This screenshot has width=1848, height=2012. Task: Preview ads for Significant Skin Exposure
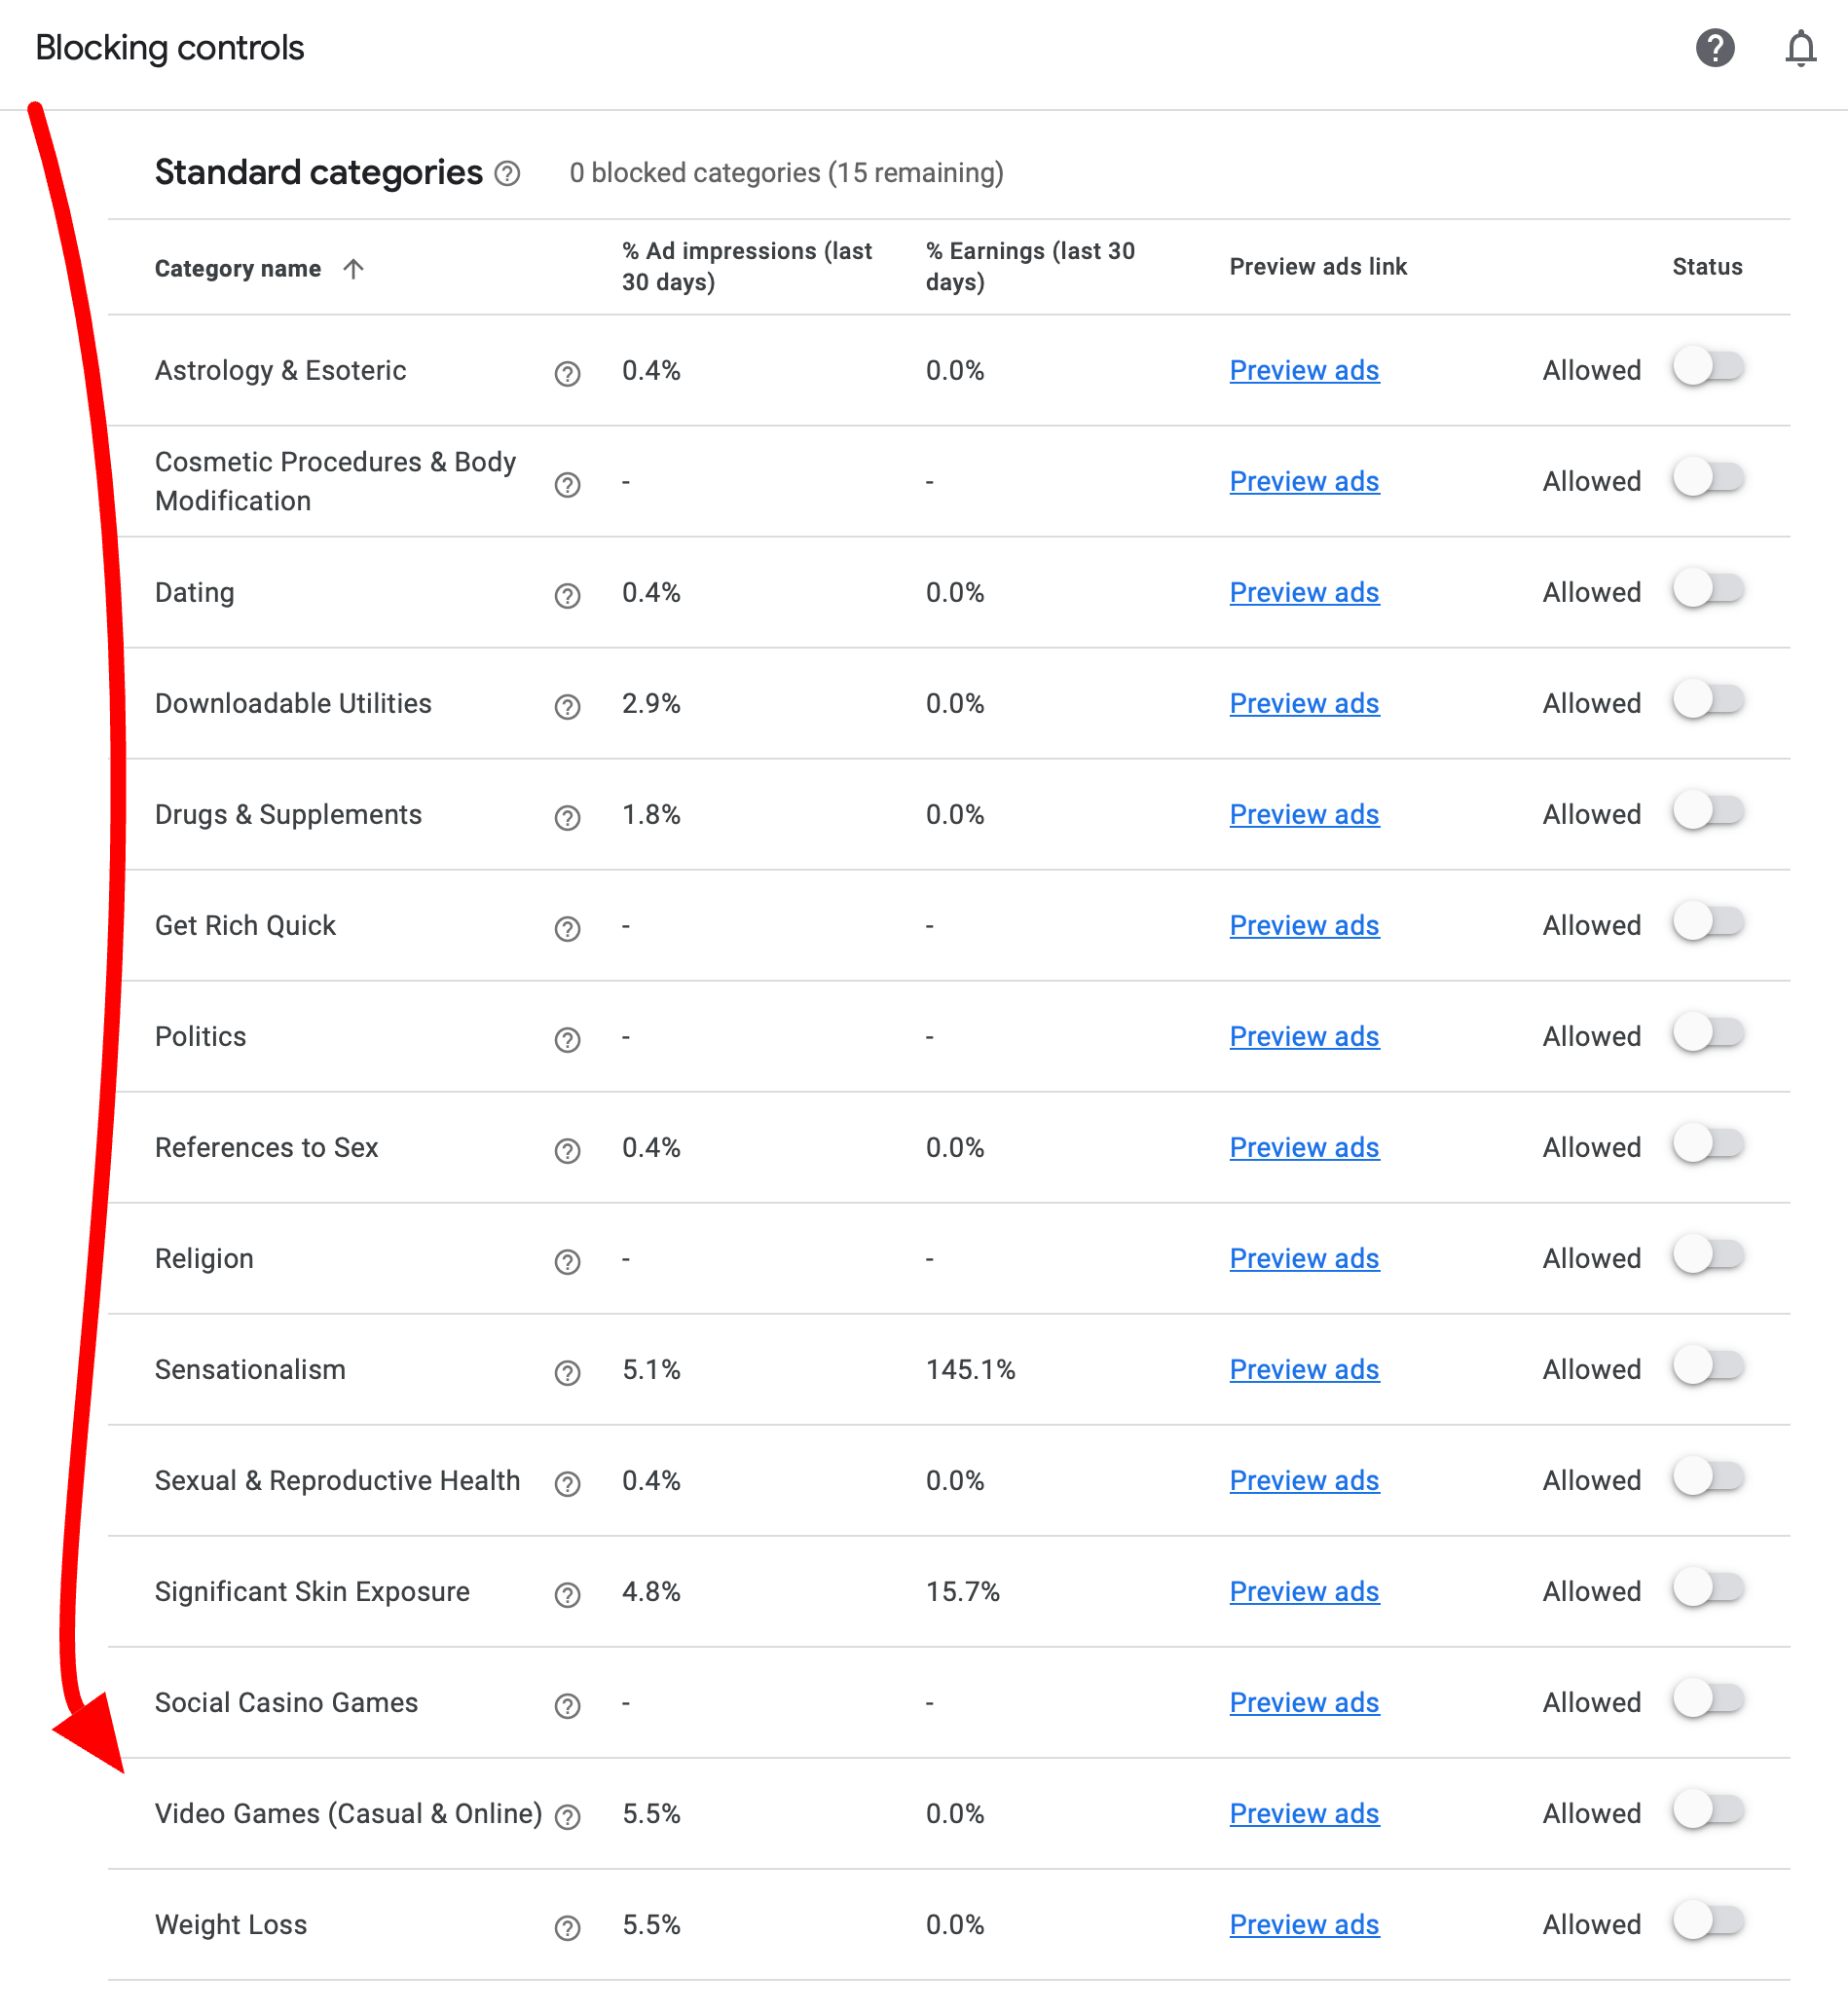pyautogui.click(x=1303, y=1591)
